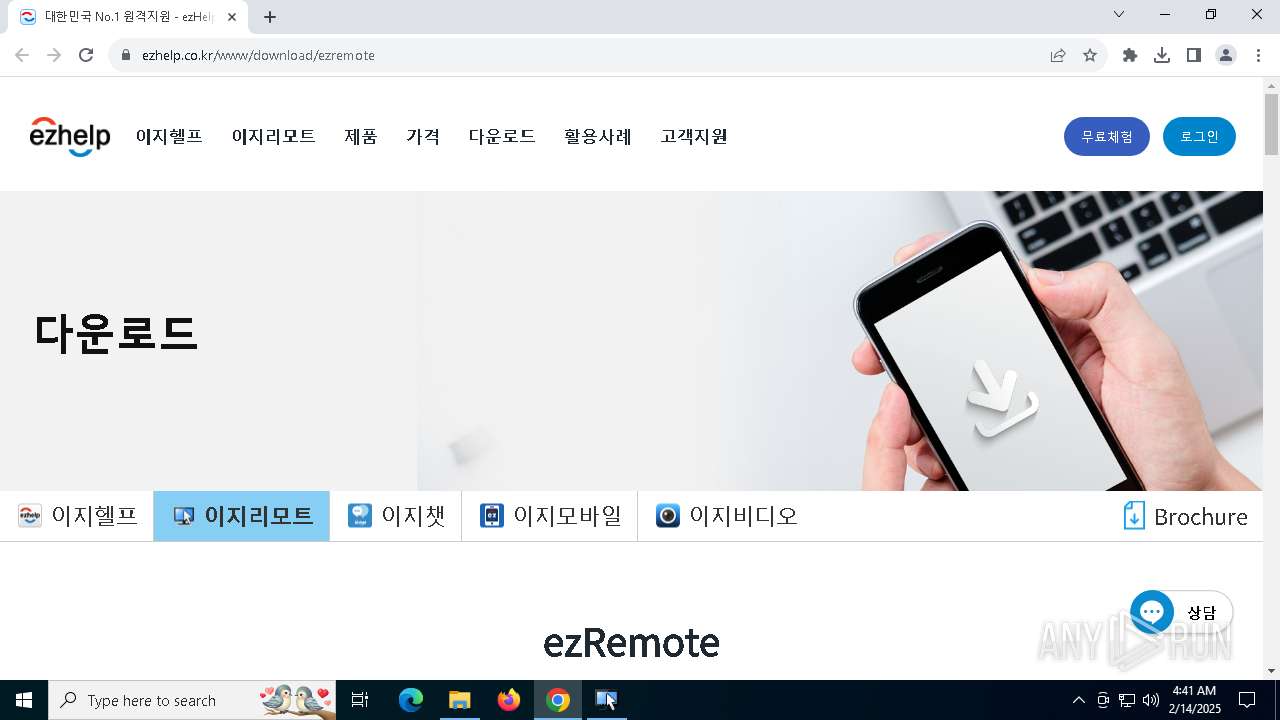Open Chrome extensions puzzle icon
This screenshot has width=1280, height=720.
[x=1130, y=55]
